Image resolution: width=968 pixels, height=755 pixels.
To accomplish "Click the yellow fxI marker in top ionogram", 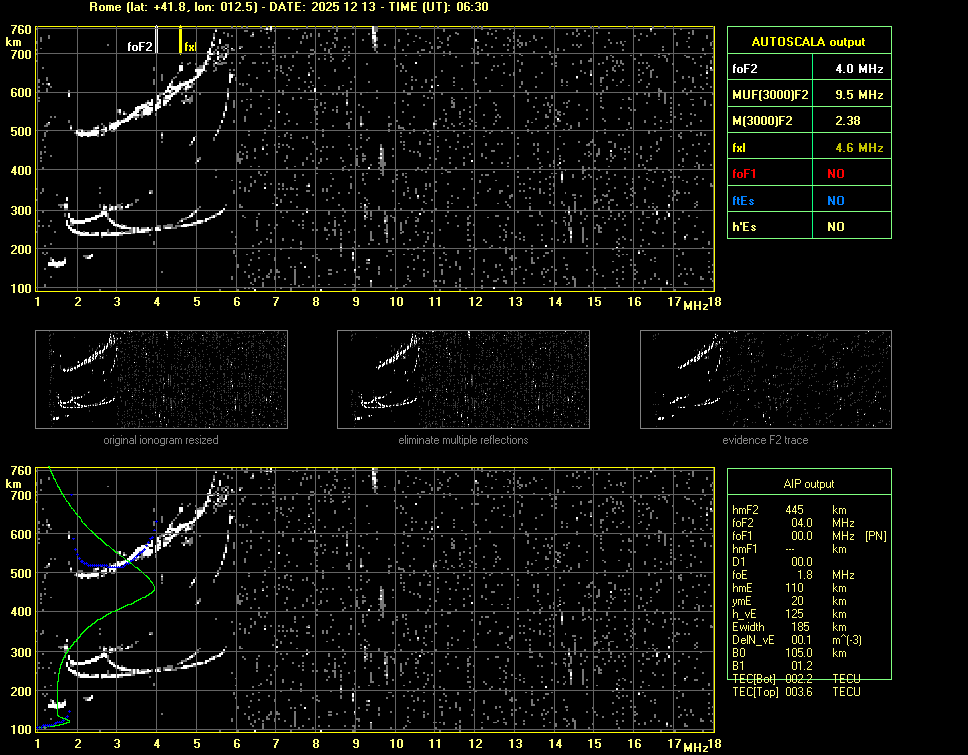I will [189, 46].
